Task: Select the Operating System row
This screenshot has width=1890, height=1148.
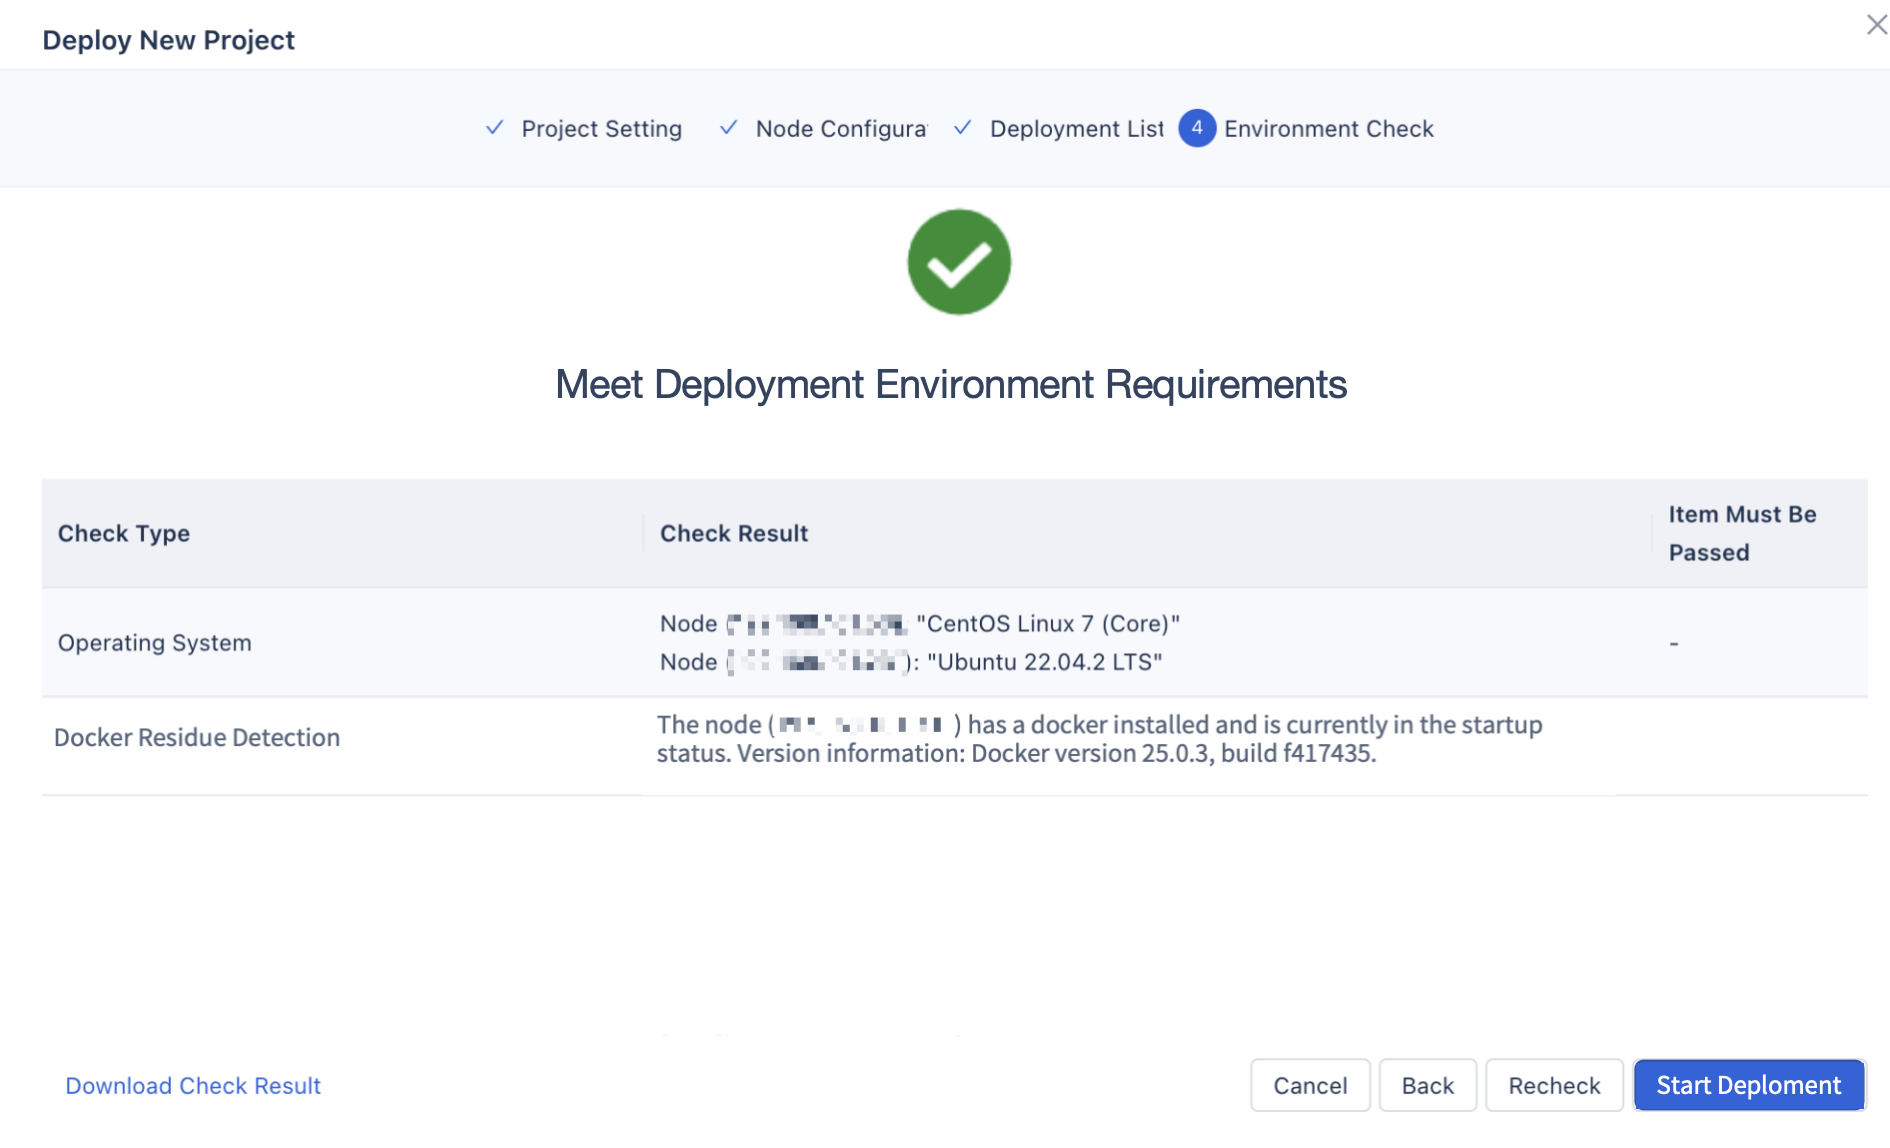Action: click(155, 643)
